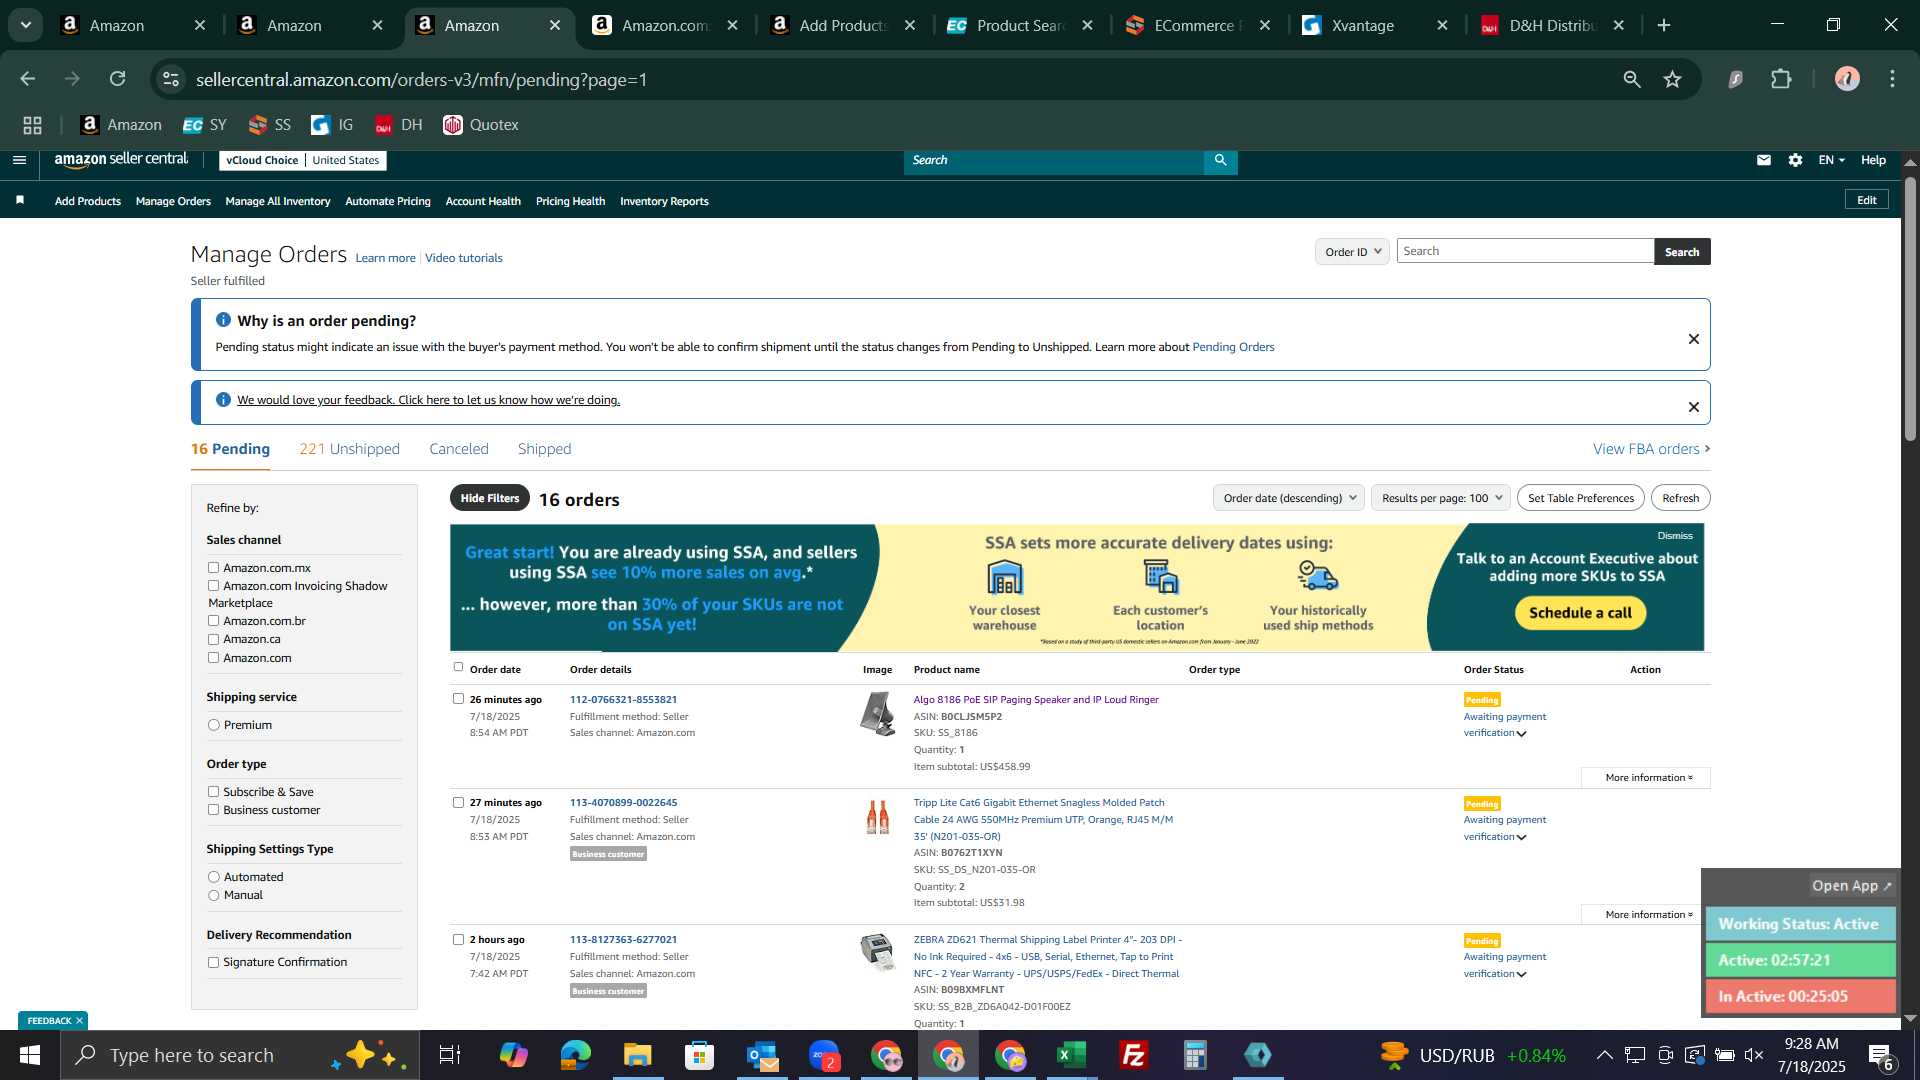Open Excel from the taskbar
The image size is (1920, 1080).
1072,1055
